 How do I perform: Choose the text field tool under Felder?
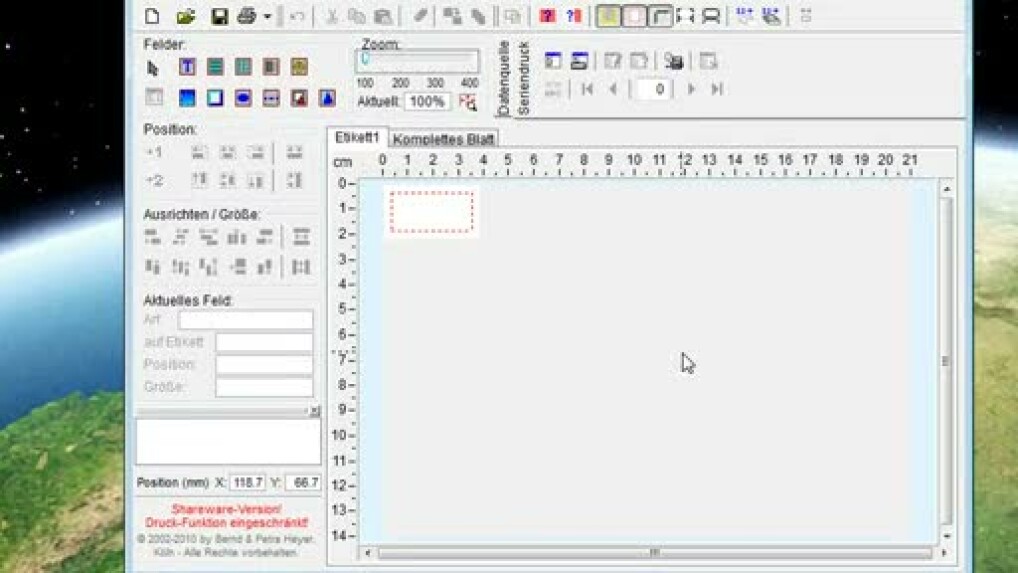pos(187,67)
